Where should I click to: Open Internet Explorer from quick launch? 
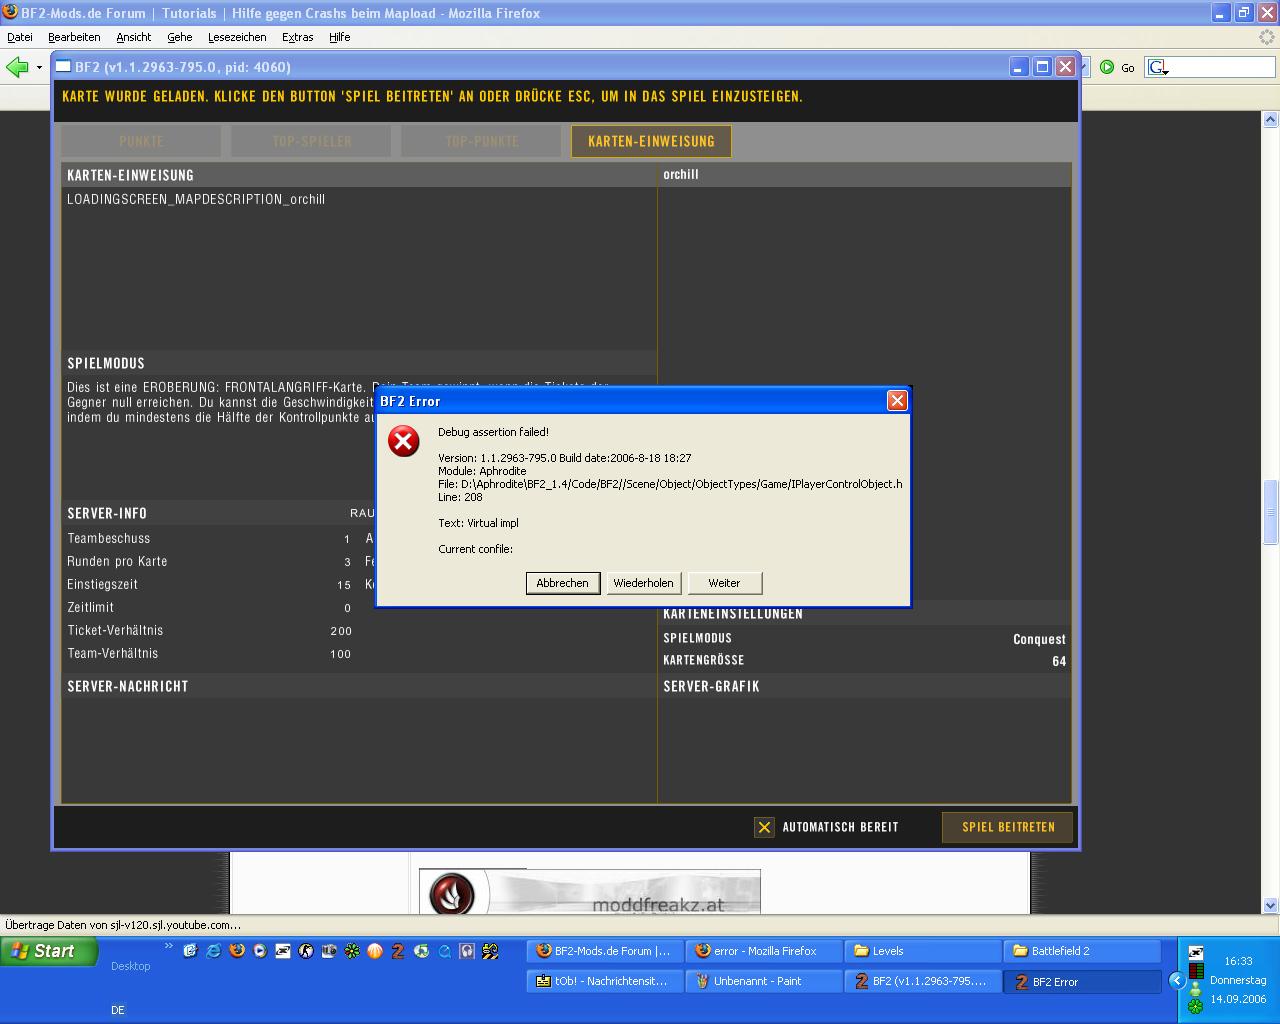click(213, 951)
